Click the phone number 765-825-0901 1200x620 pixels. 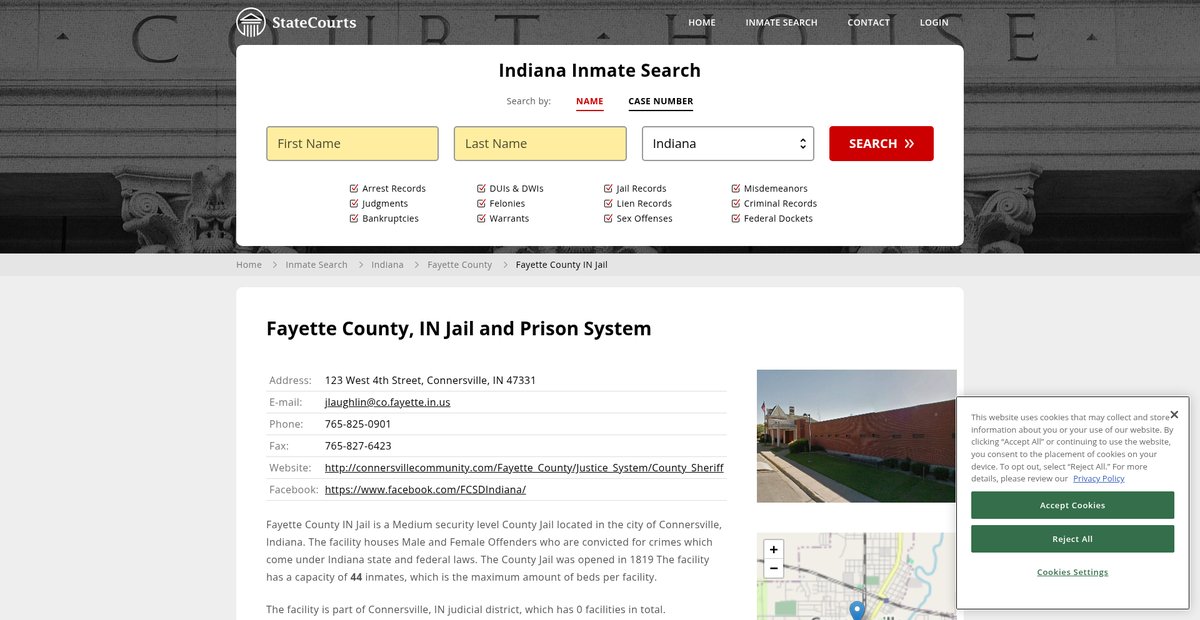pos(358,424)
